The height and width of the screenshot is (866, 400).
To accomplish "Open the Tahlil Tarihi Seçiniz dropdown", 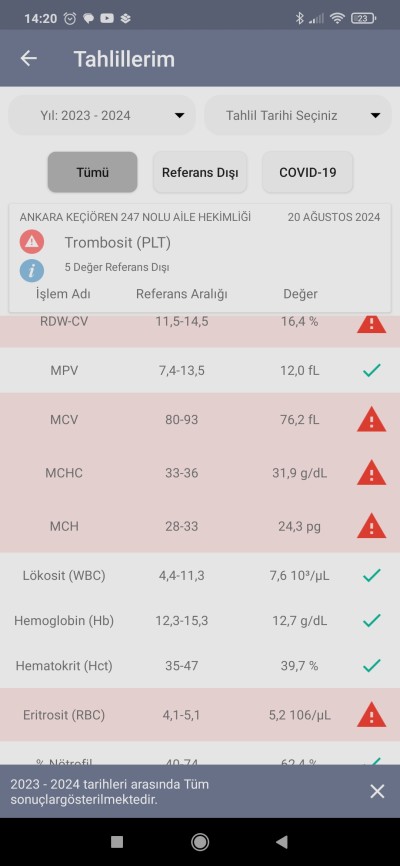I will point(298,115).
